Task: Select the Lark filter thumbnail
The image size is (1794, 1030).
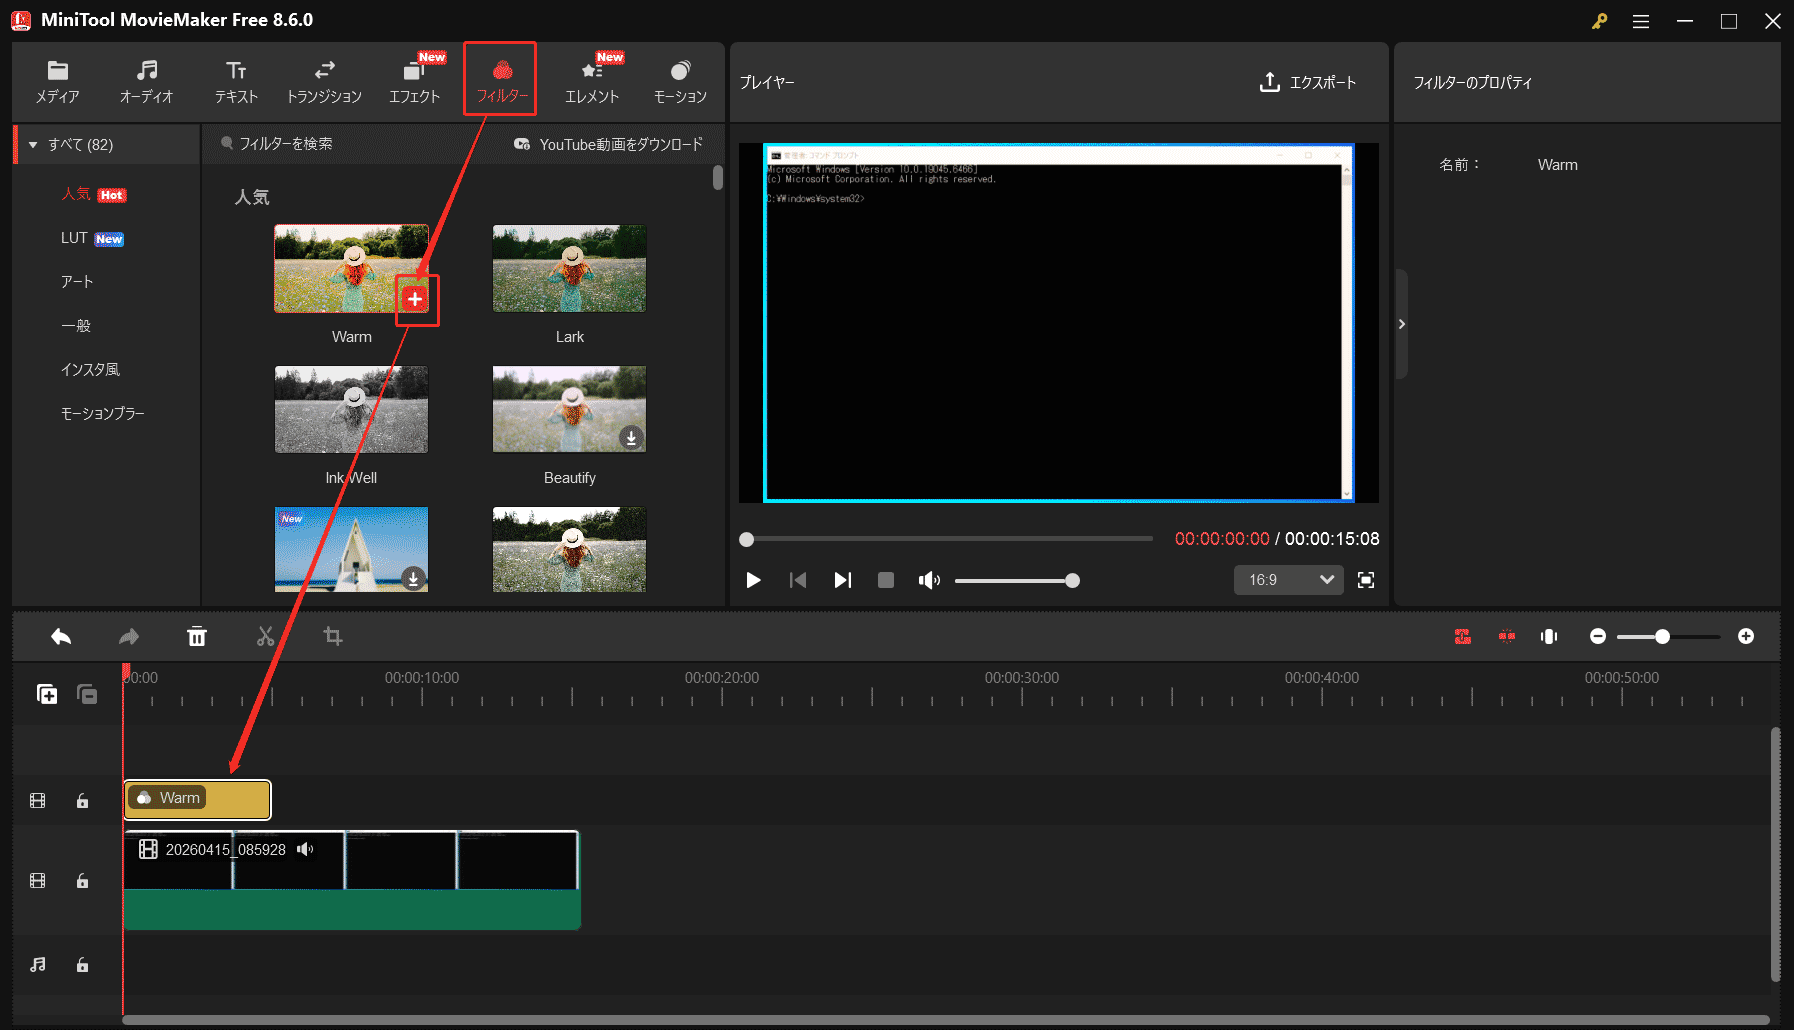Action: pyautogui.click(x=569, y=269)
